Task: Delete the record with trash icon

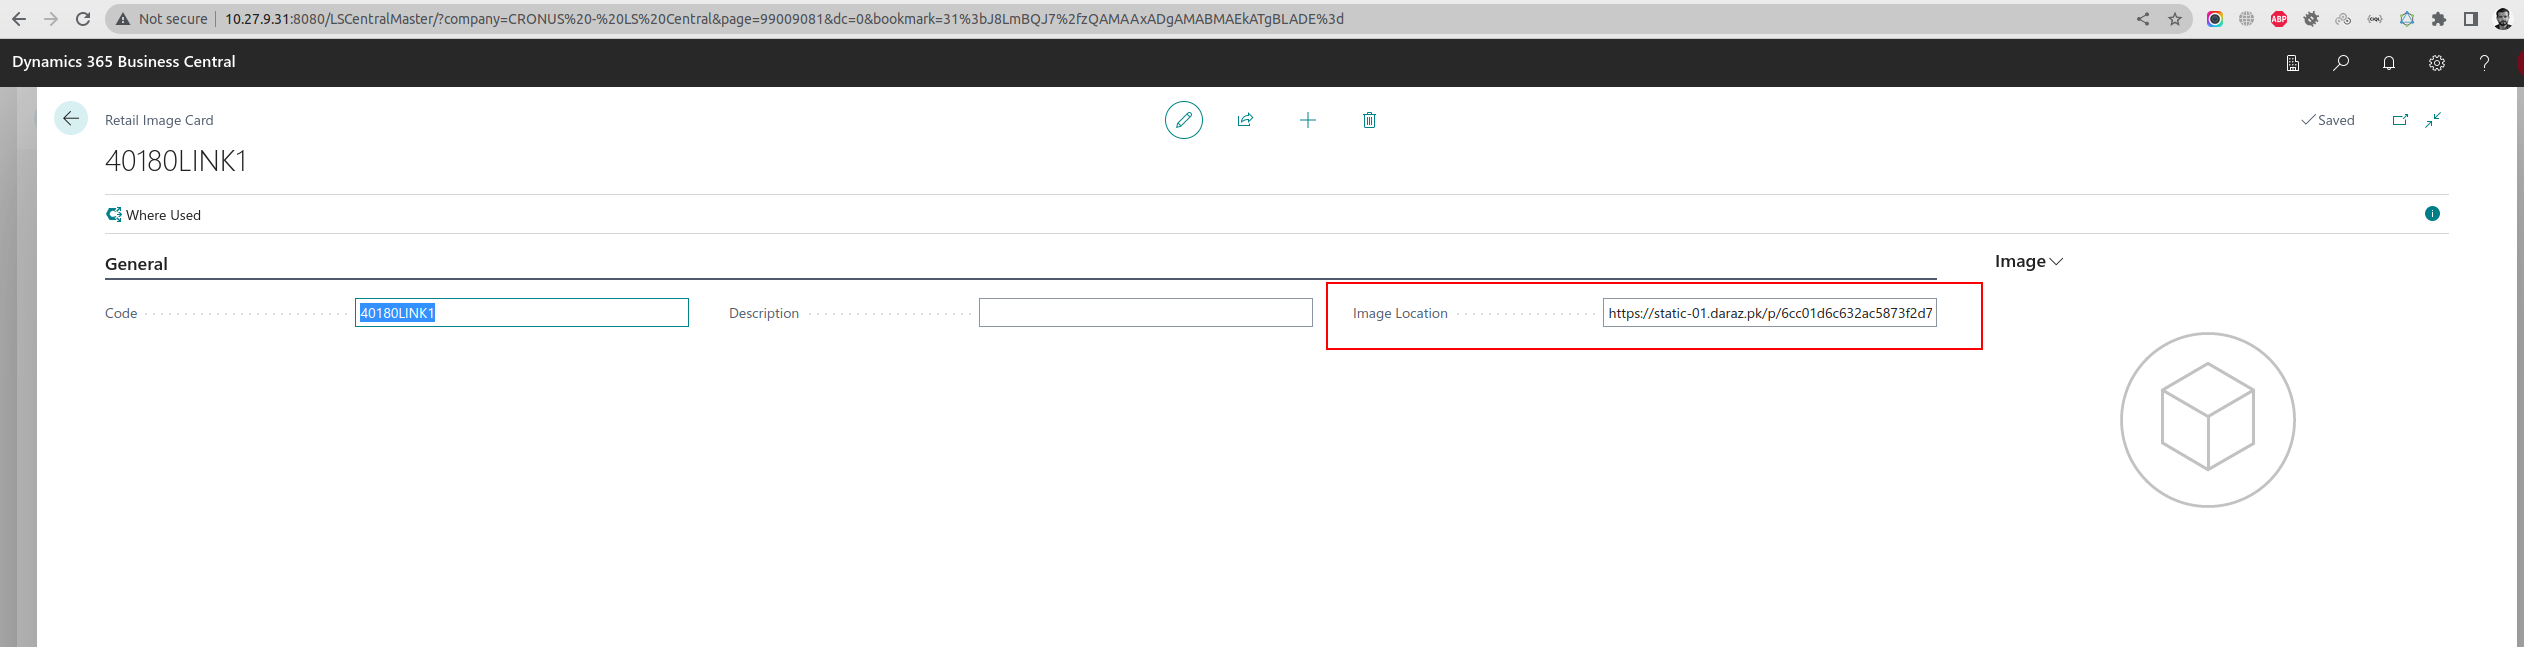Action: point(1370,120)
